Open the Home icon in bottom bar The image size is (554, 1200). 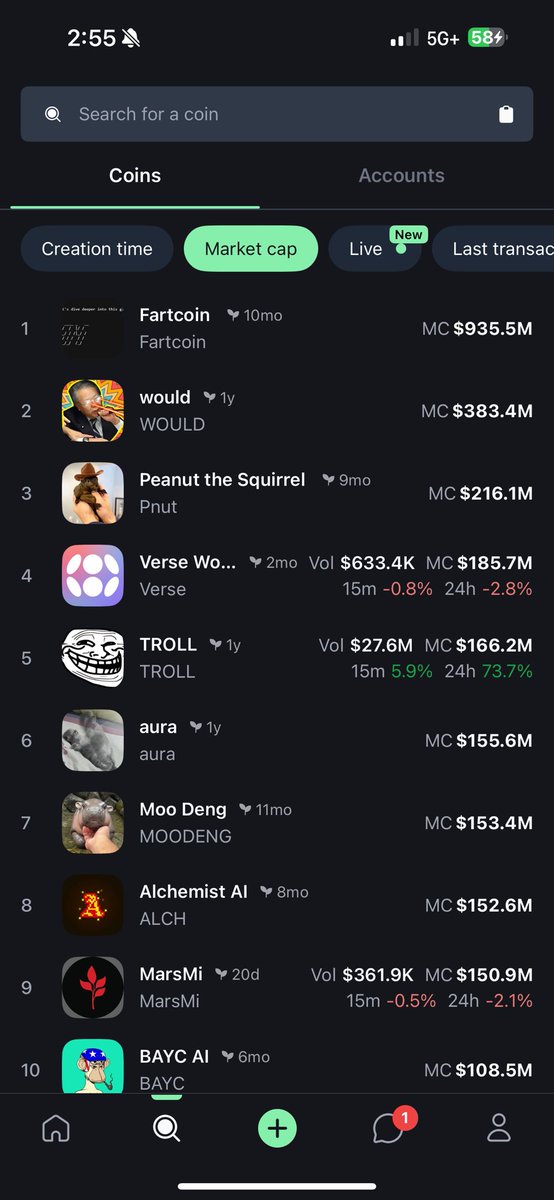click(56, 1129)
